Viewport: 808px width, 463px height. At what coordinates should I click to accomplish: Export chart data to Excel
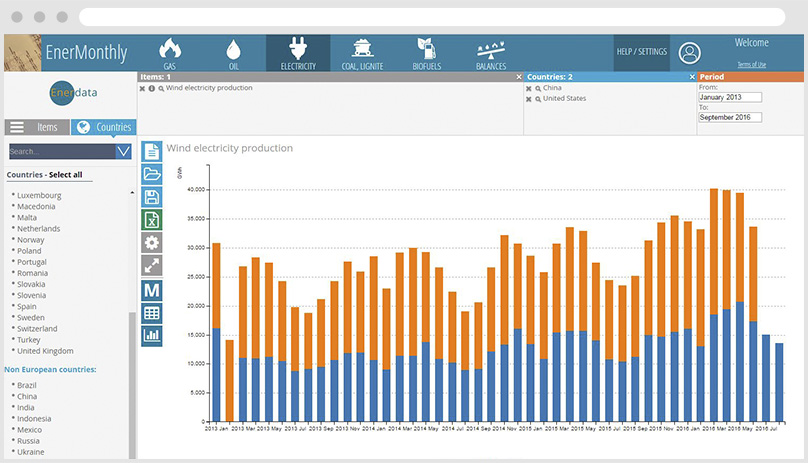tap(152, 220)
